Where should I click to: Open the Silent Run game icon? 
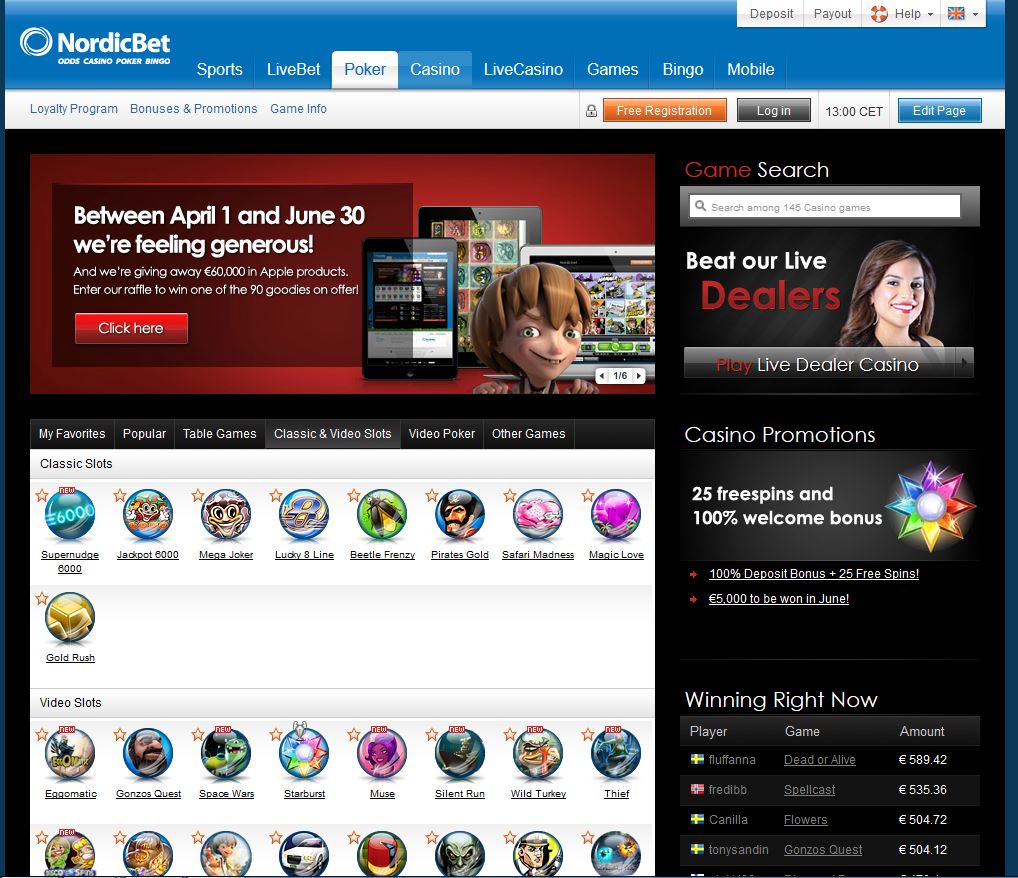pos(460,754)
